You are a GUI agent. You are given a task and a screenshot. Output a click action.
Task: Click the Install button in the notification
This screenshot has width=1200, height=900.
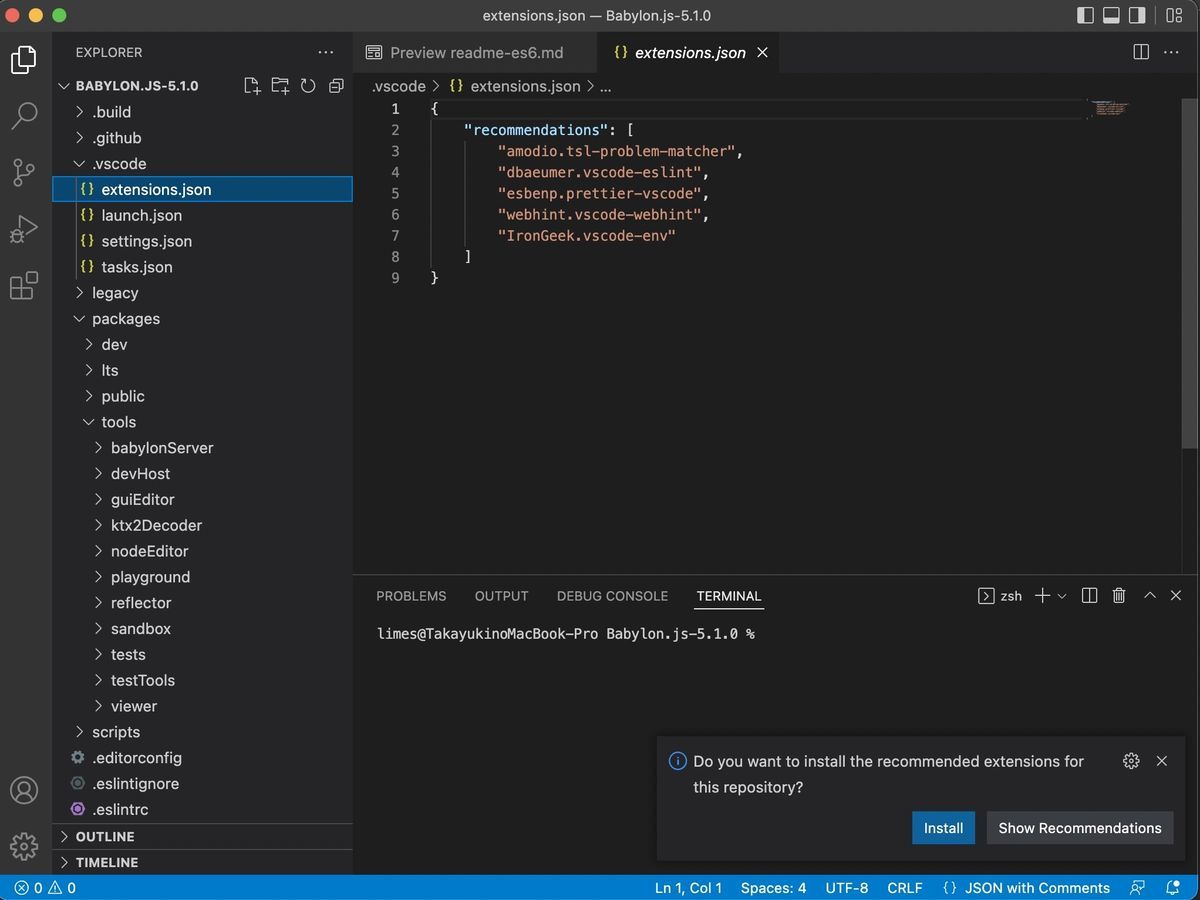tap(943, 827)
